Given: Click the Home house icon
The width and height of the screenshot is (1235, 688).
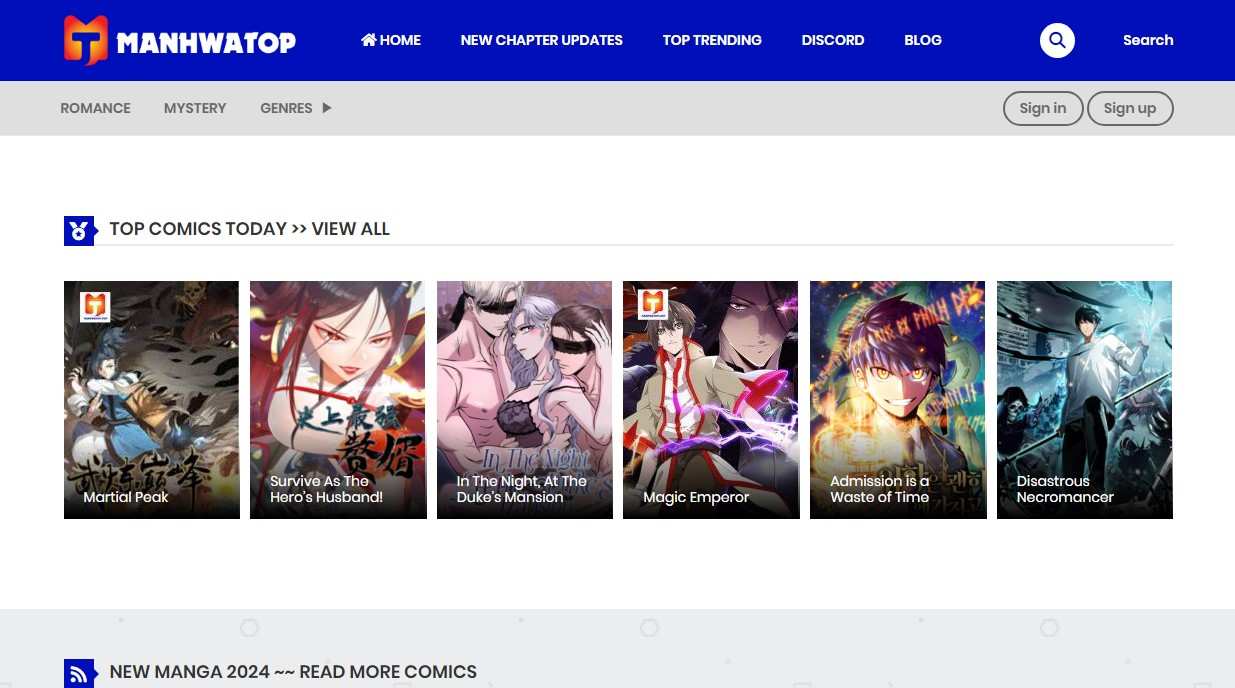Looking at the screenshot, I should pyautogui.click(x=369, y=40).
